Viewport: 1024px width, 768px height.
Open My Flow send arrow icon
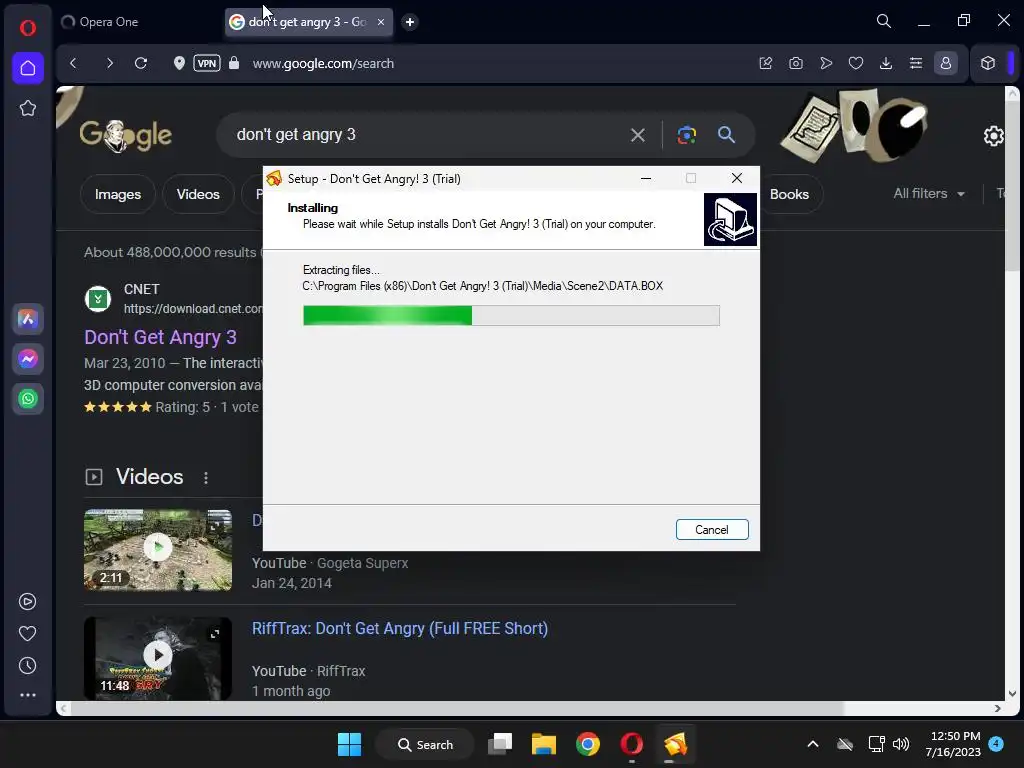click(825, 63)
